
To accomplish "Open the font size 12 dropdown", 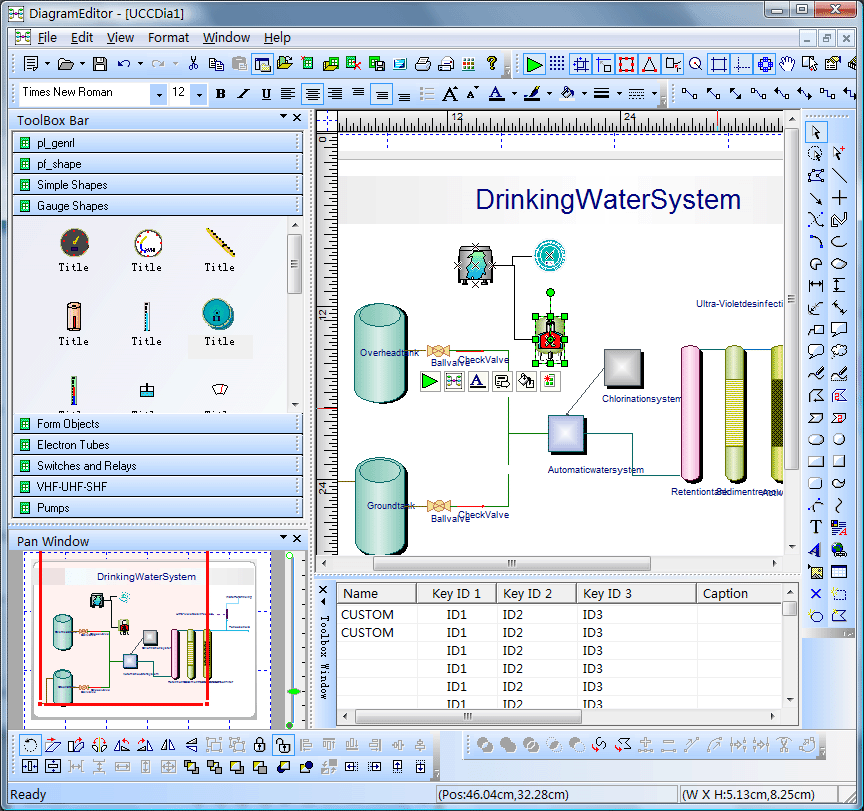I will [x=199, y=94].
